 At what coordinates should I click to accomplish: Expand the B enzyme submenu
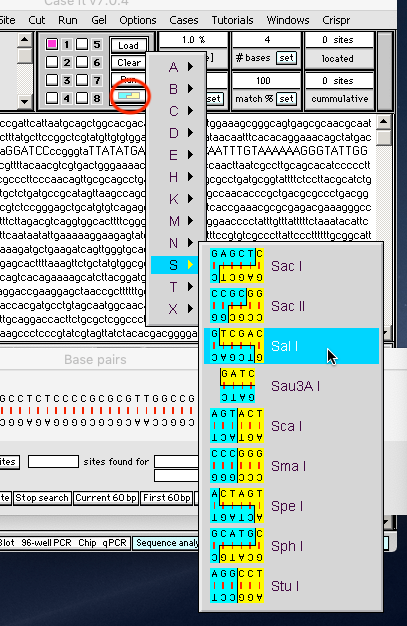pyautogui.click(x=176, y=89)
